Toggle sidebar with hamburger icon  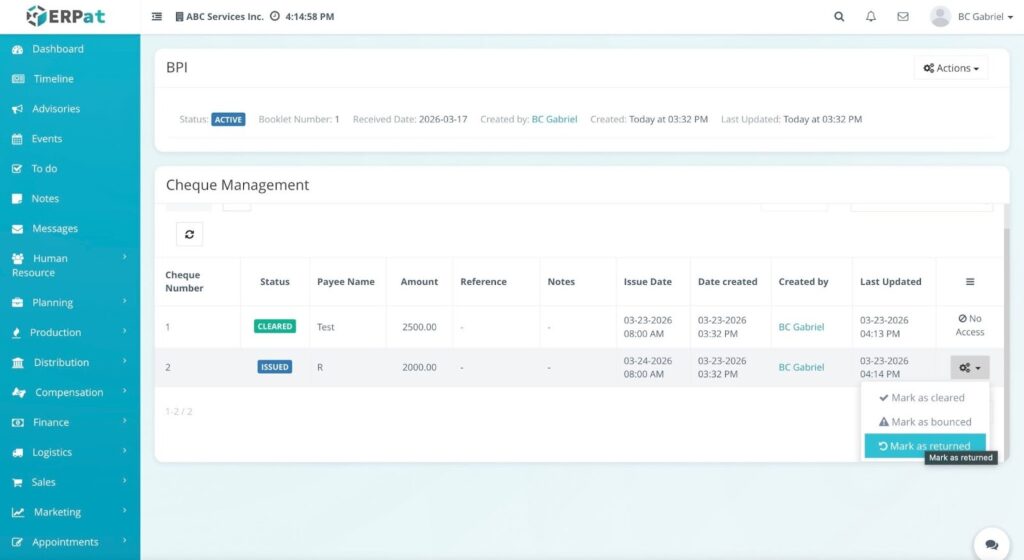tap(157, 17)
